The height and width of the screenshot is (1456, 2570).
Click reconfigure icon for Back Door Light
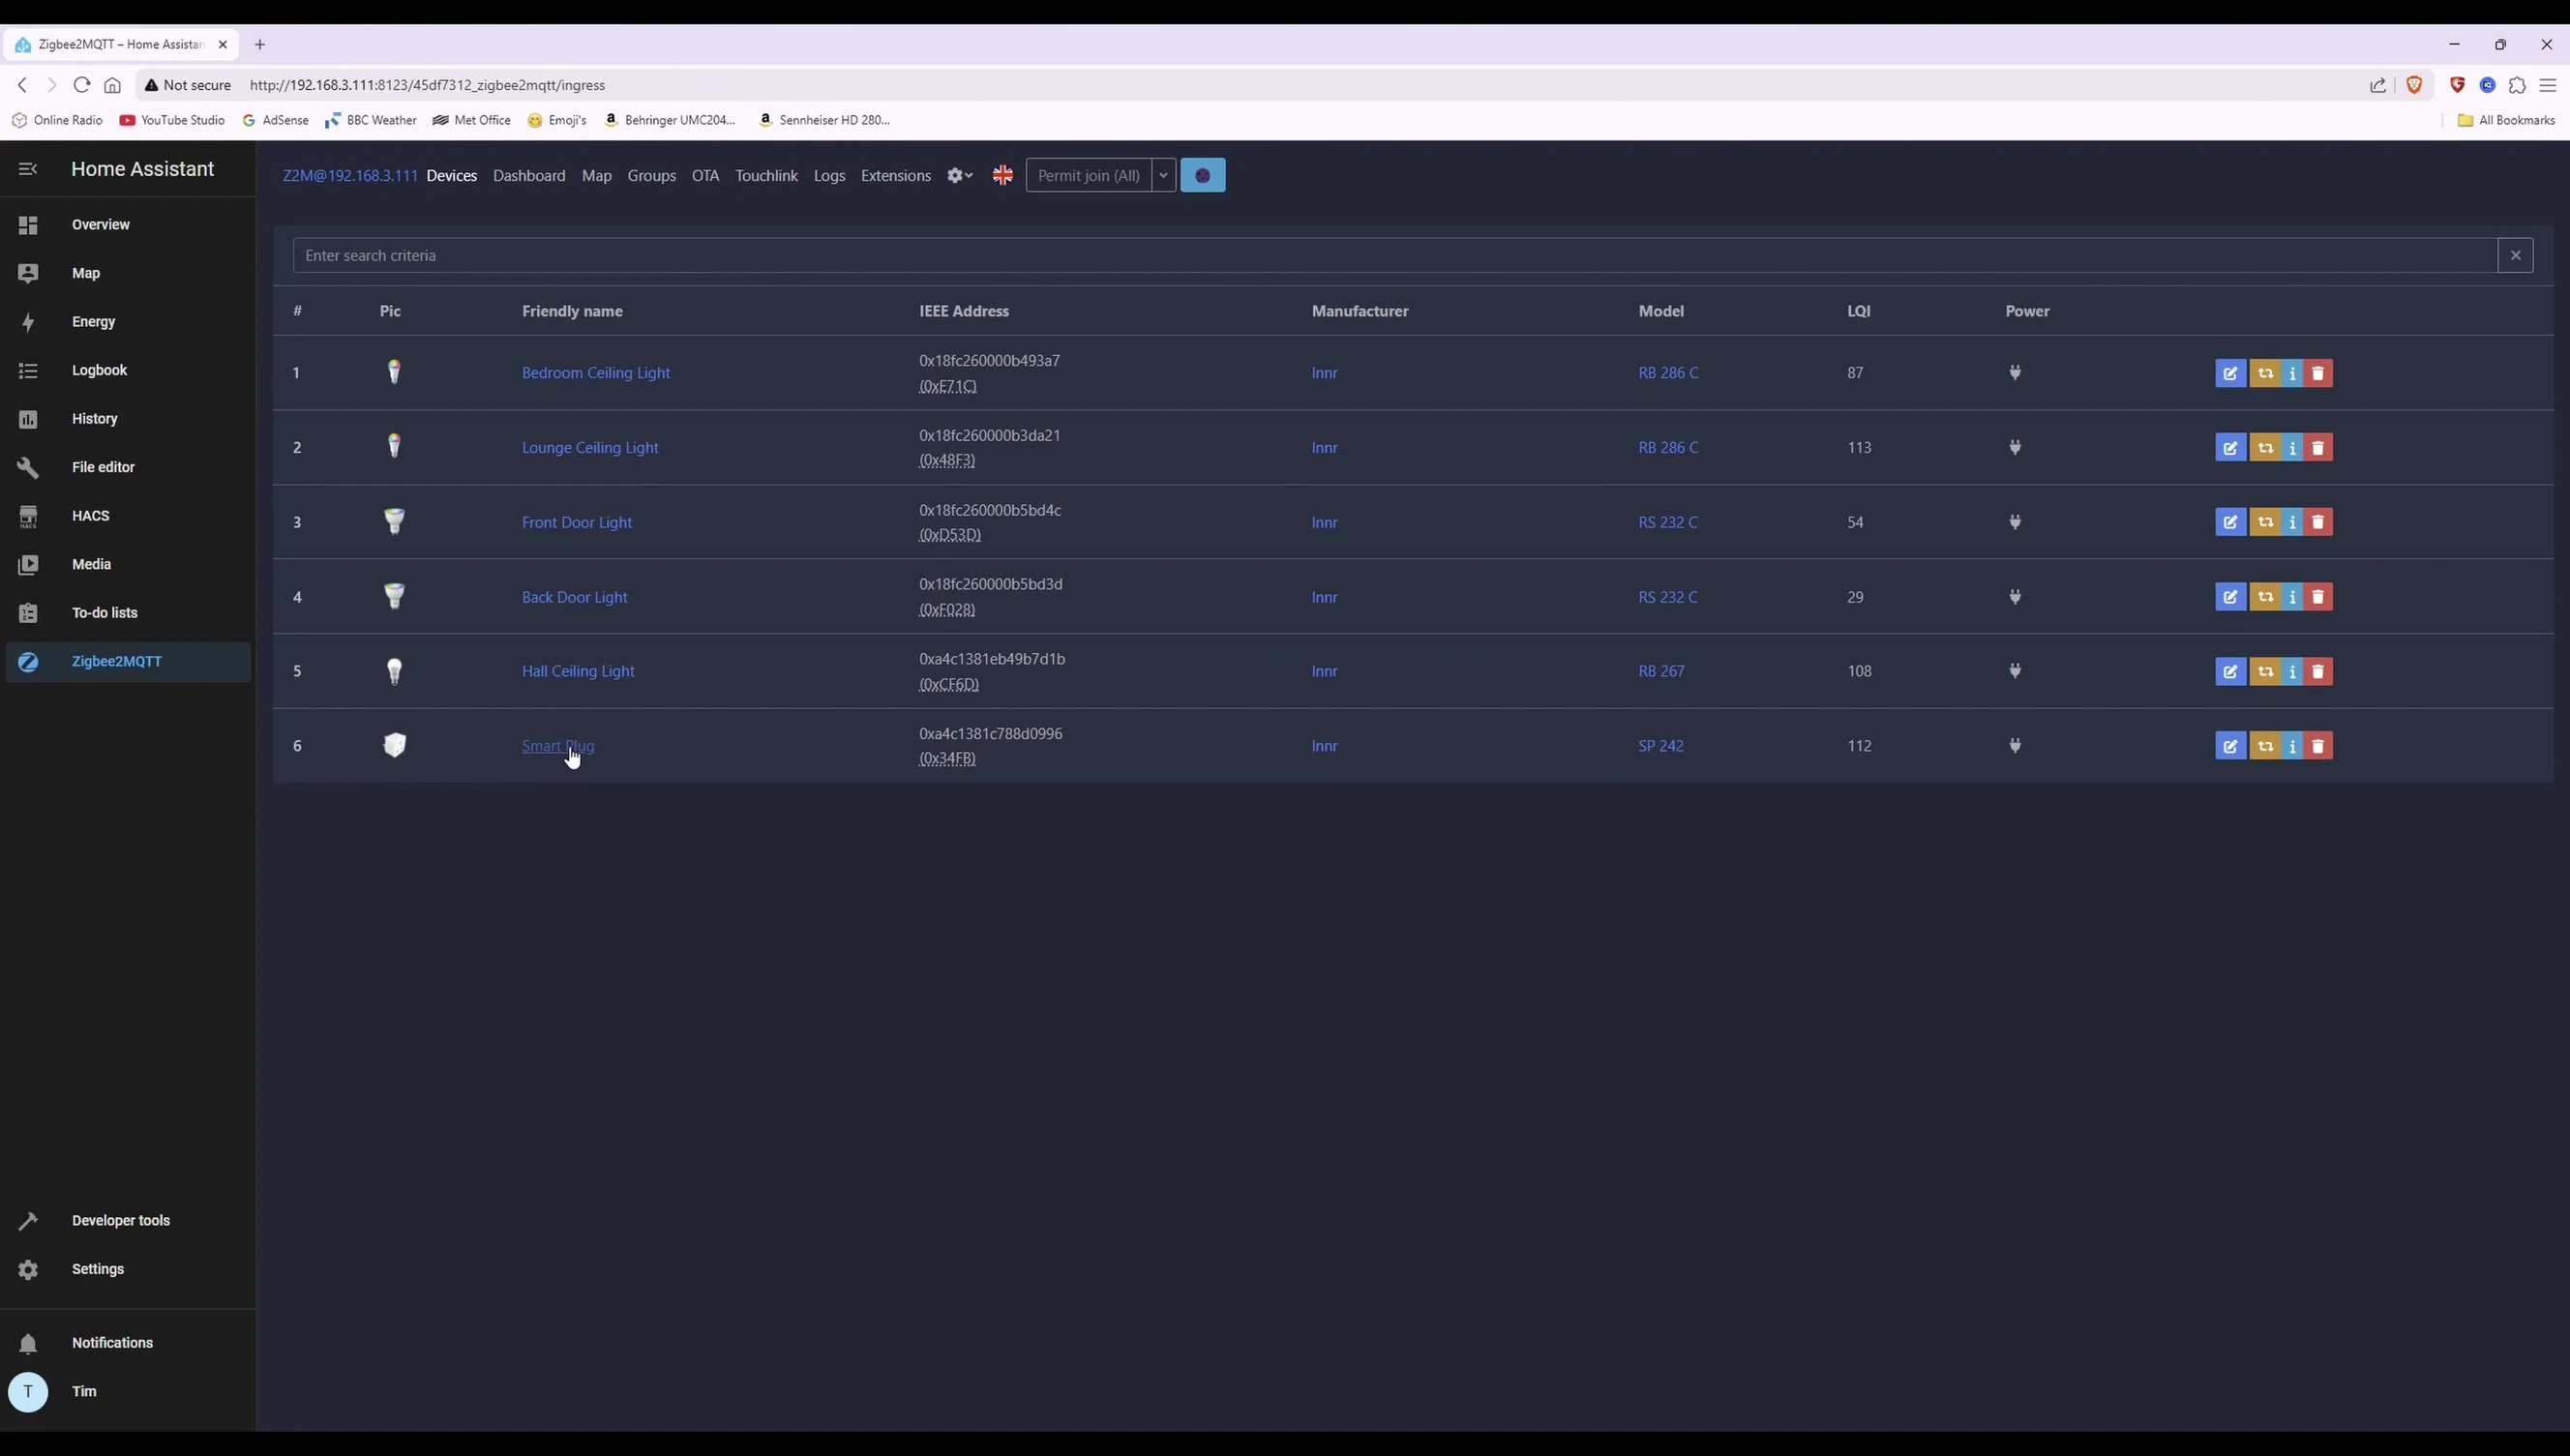click(x=2265, y=597)
